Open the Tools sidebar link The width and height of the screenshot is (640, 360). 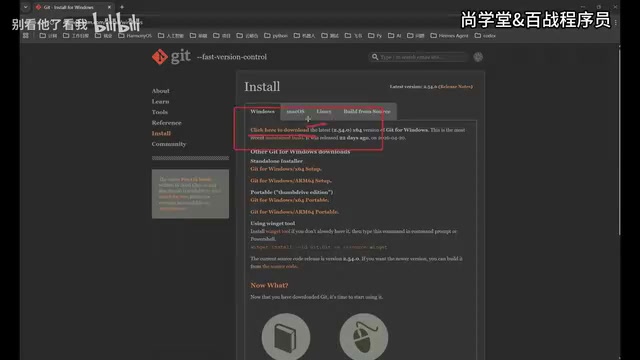coord(160,112)
